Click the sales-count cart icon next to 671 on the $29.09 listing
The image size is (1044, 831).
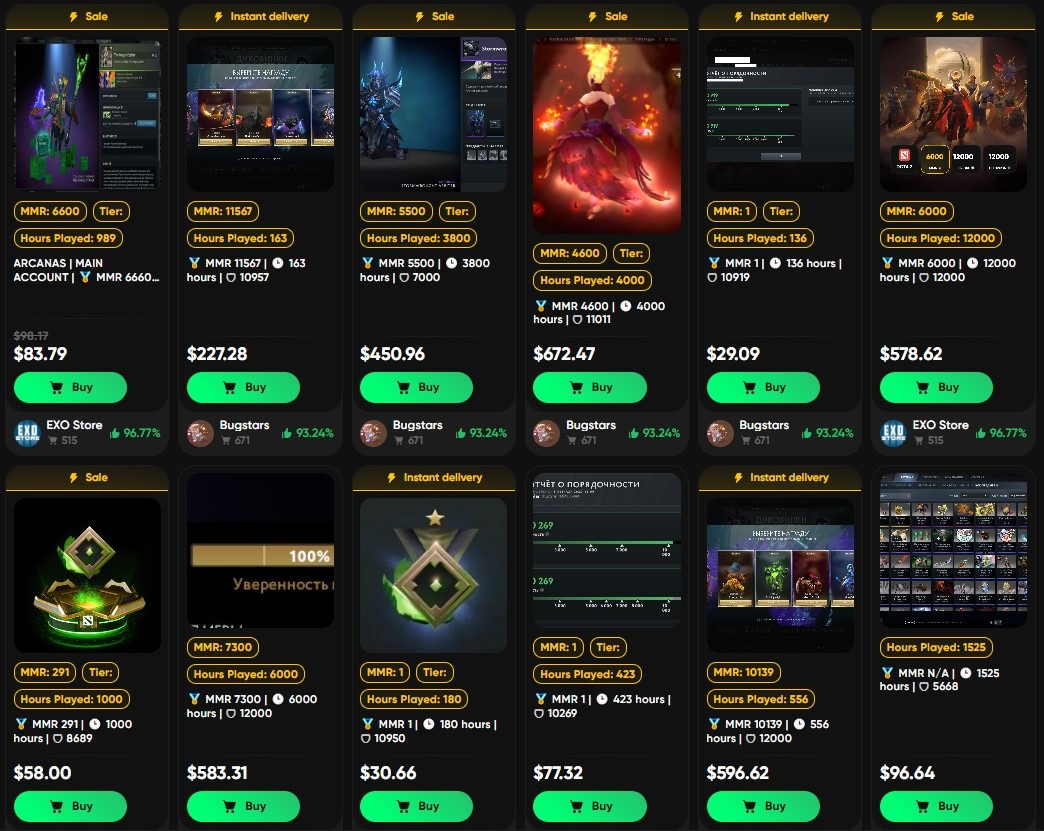coord(745,440)
